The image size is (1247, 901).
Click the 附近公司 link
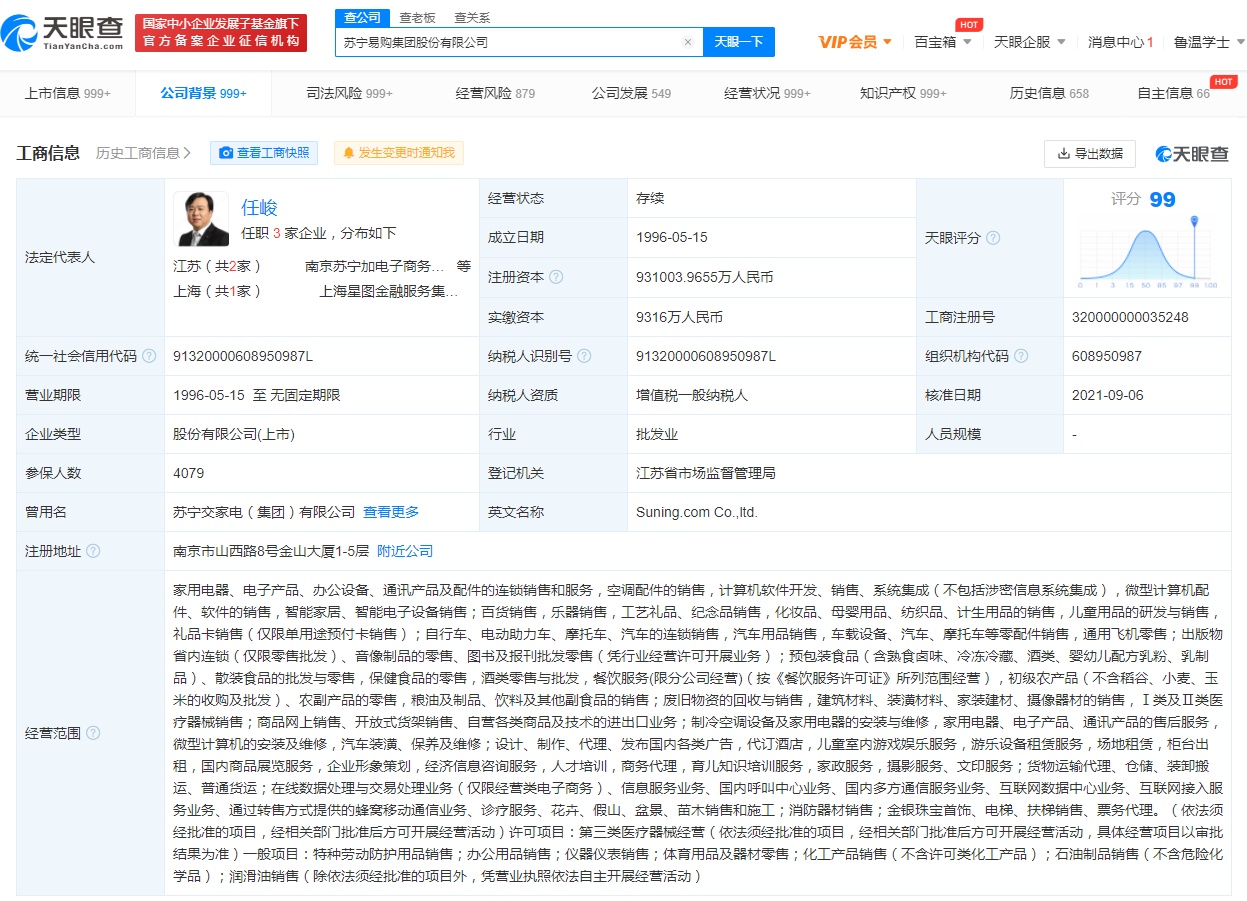click(405, 551)
